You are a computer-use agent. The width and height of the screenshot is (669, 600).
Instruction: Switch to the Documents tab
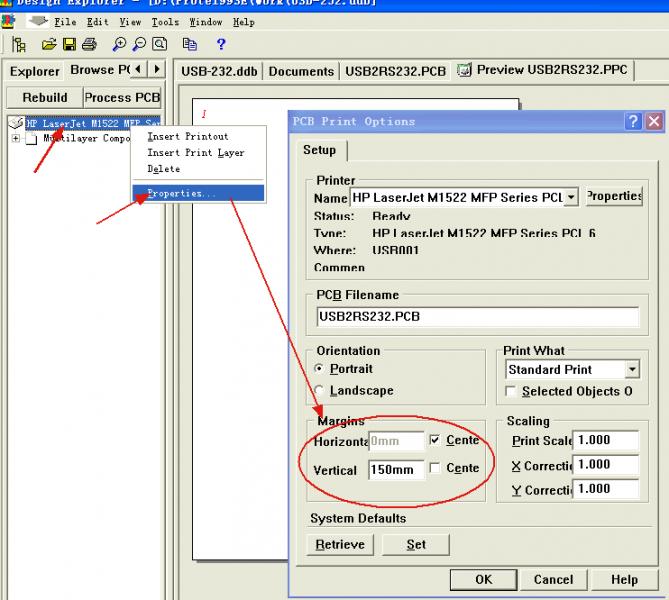301,71
